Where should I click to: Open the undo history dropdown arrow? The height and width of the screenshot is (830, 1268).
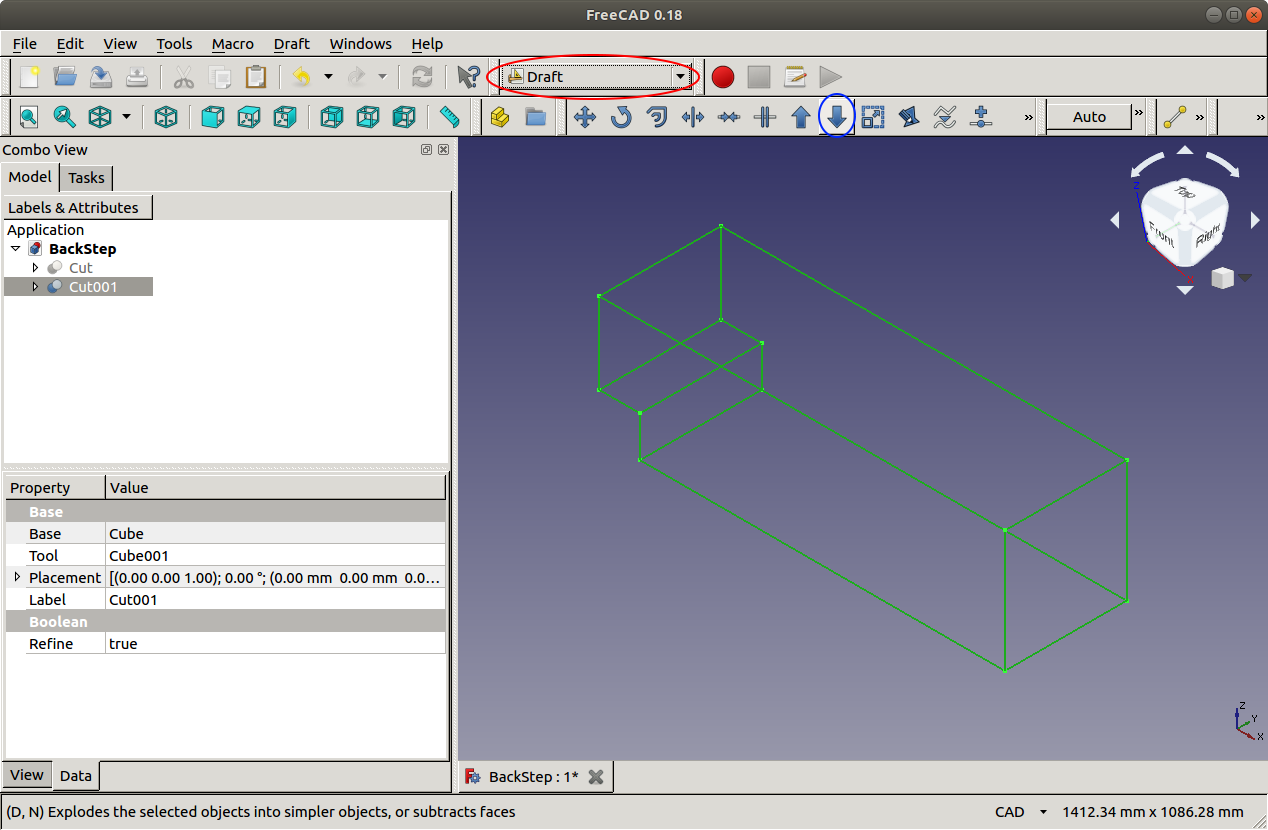[x=328, y=77]
